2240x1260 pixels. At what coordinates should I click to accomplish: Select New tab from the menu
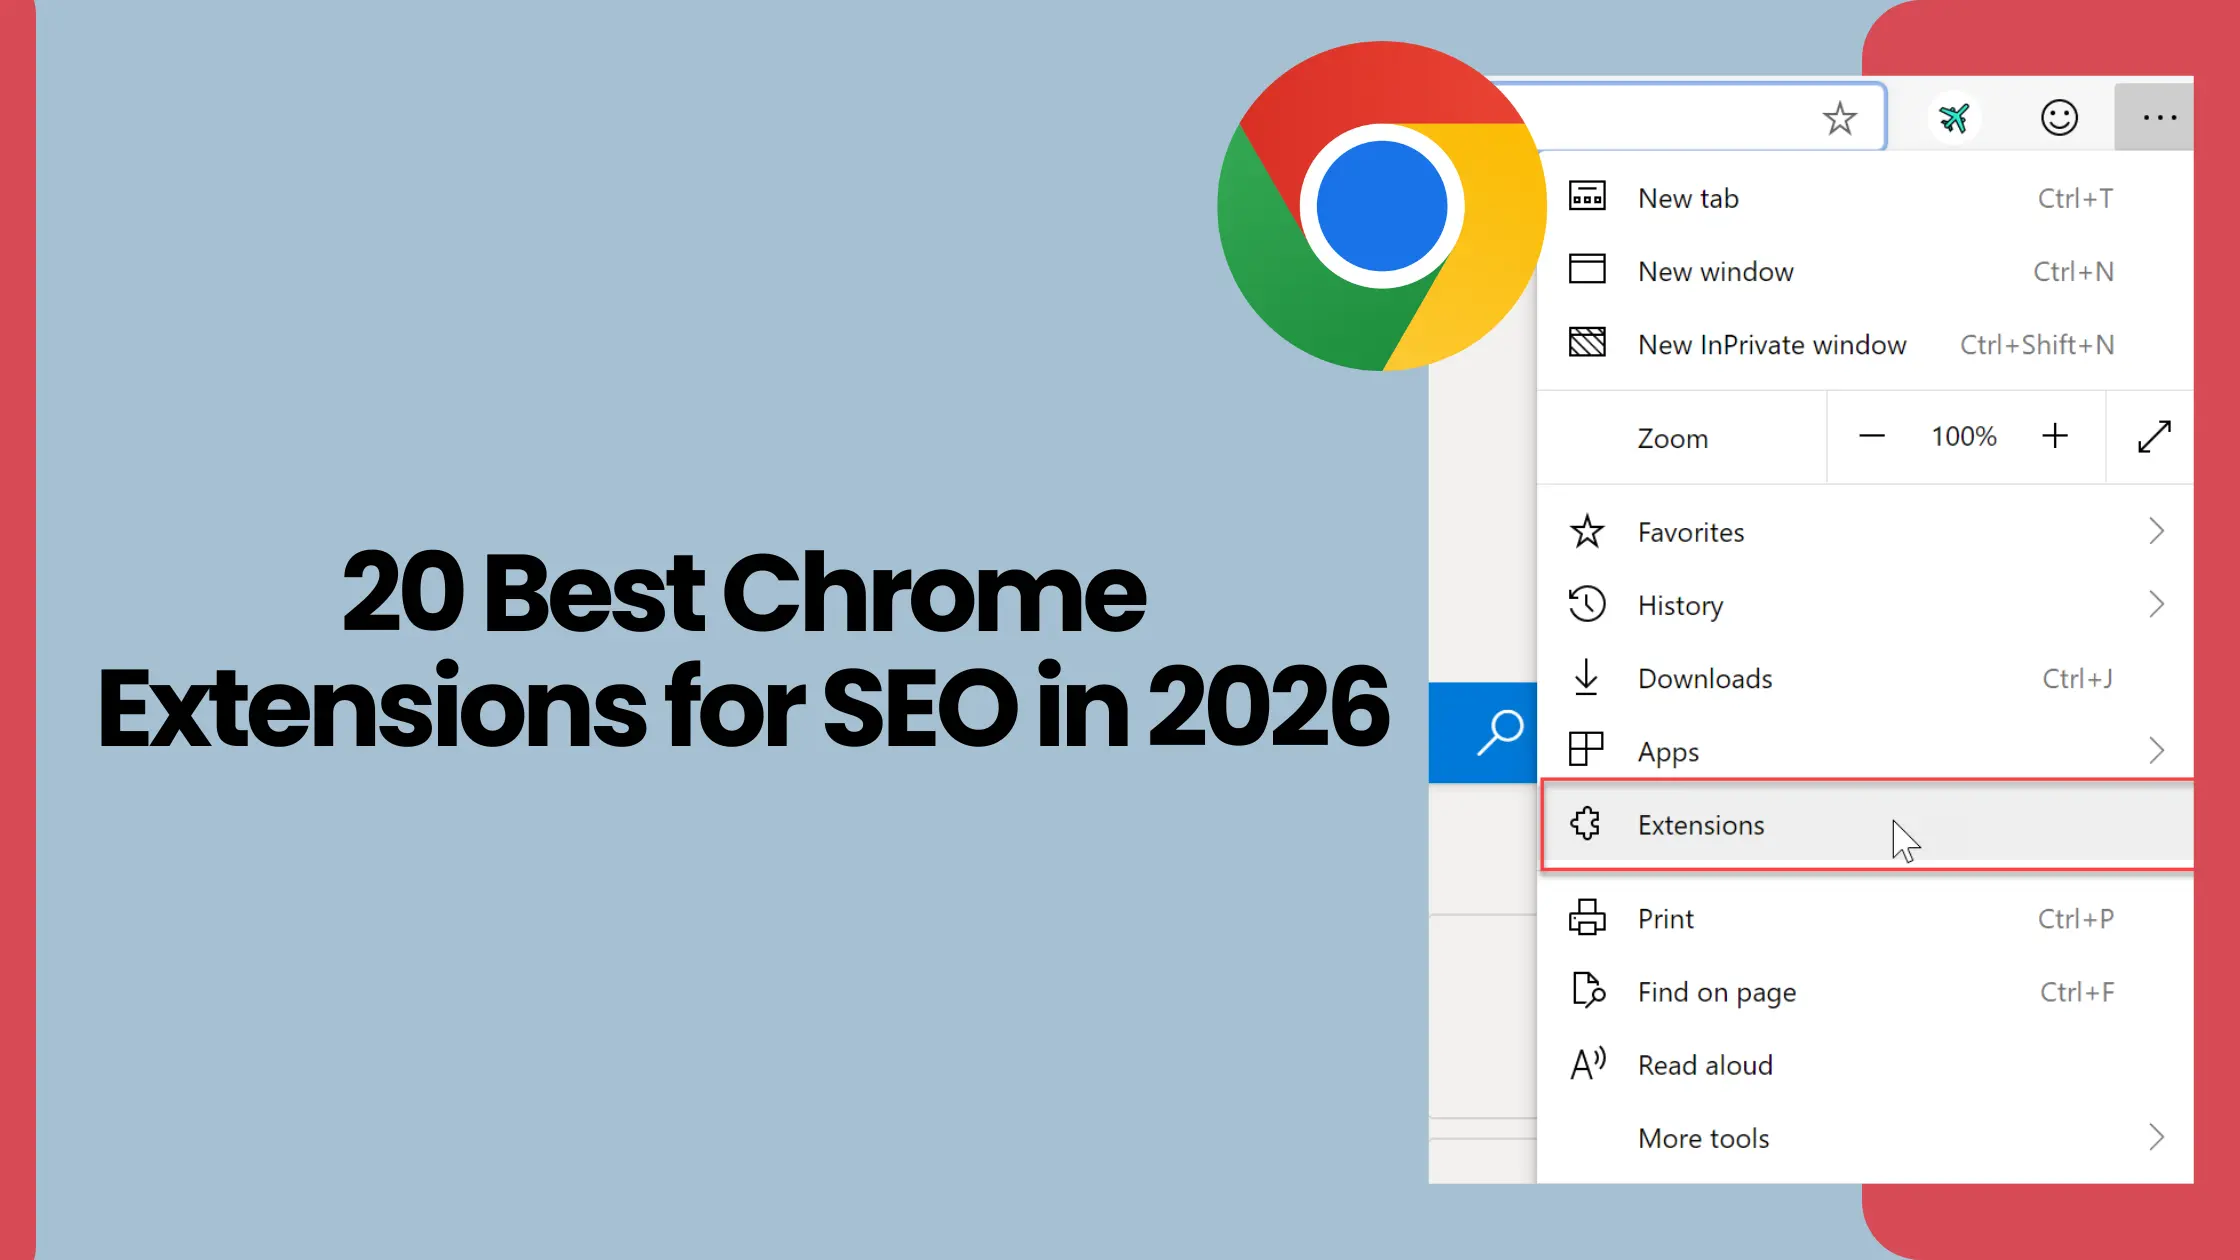point(1688,197)
